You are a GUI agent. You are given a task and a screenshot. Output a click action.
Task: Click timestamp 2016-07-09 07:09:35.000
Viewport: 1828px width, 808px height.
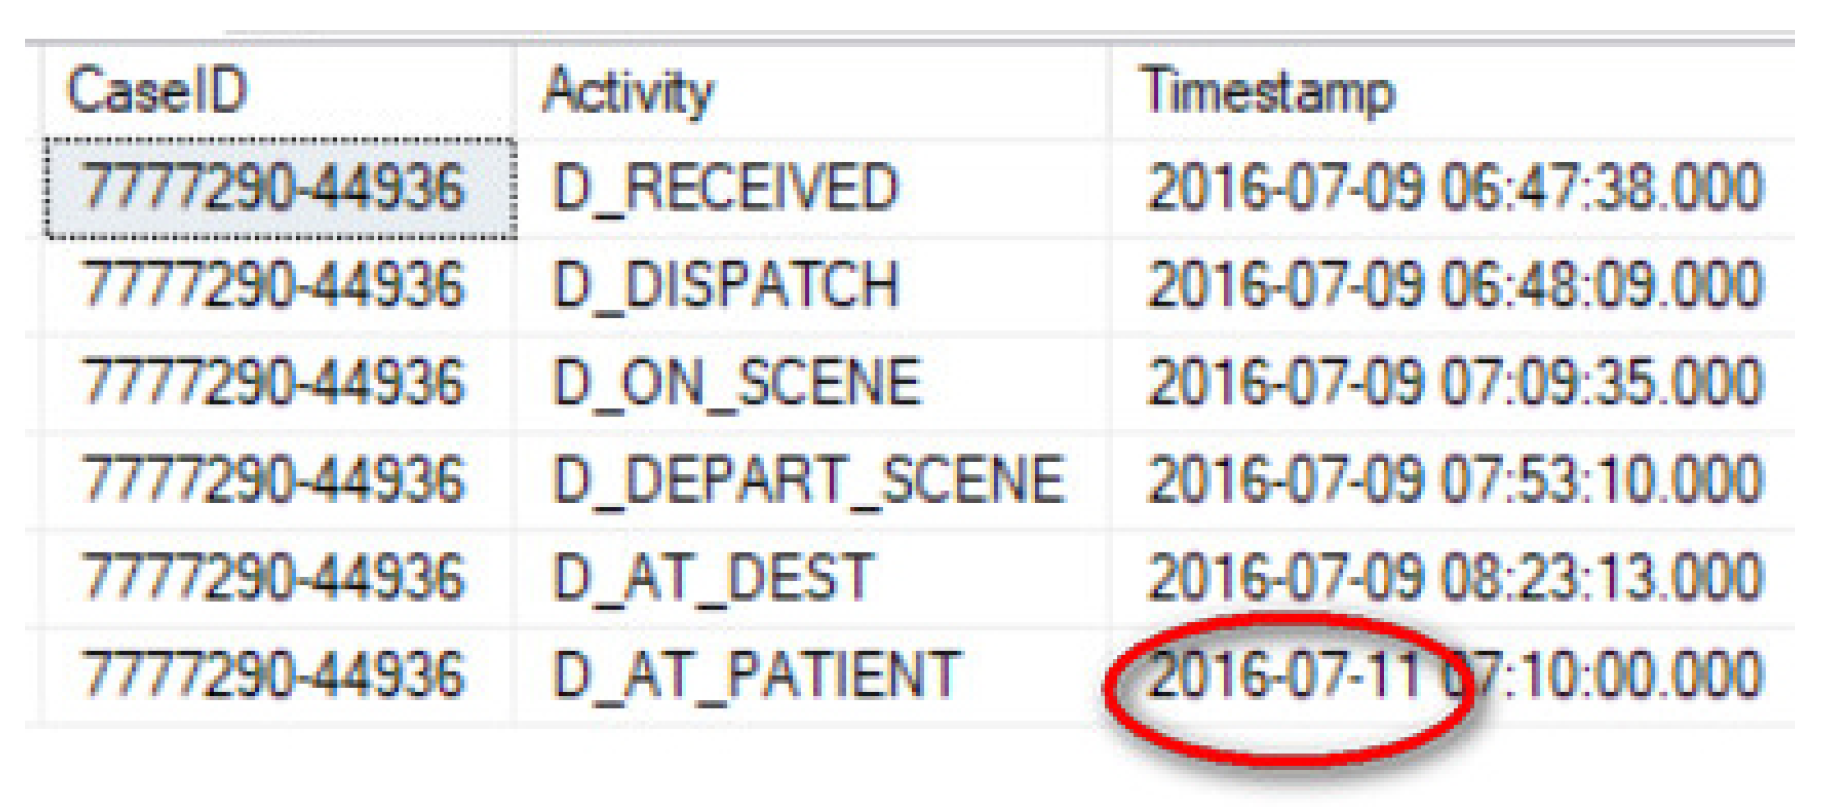(1452, 383)
